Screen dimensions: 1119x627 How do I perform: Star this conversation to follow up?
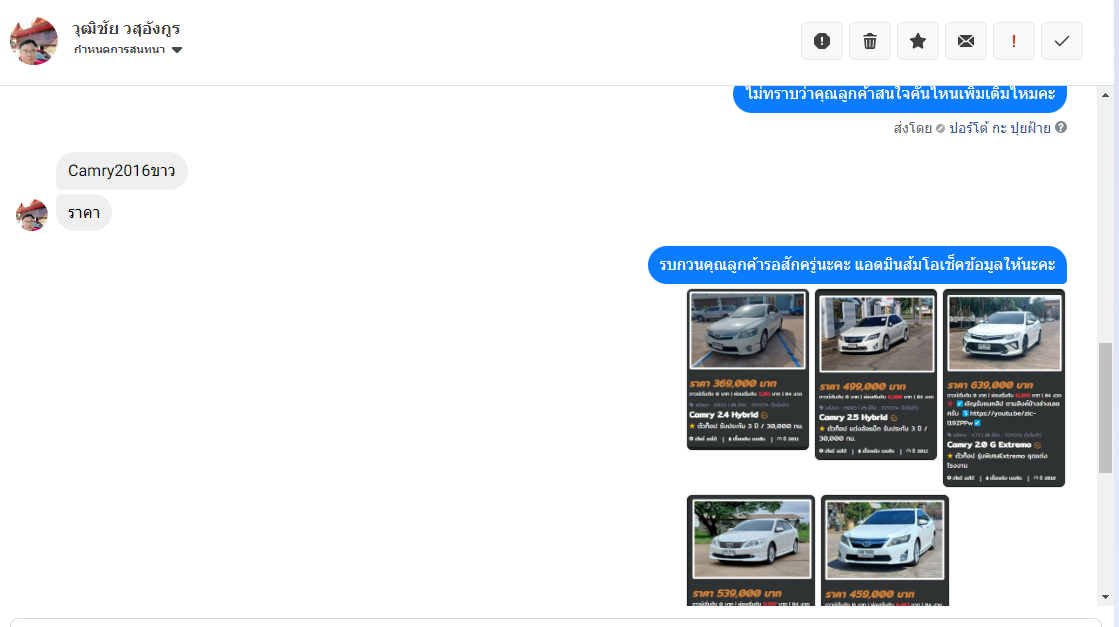pyautogui.click(x=918, y=41)
